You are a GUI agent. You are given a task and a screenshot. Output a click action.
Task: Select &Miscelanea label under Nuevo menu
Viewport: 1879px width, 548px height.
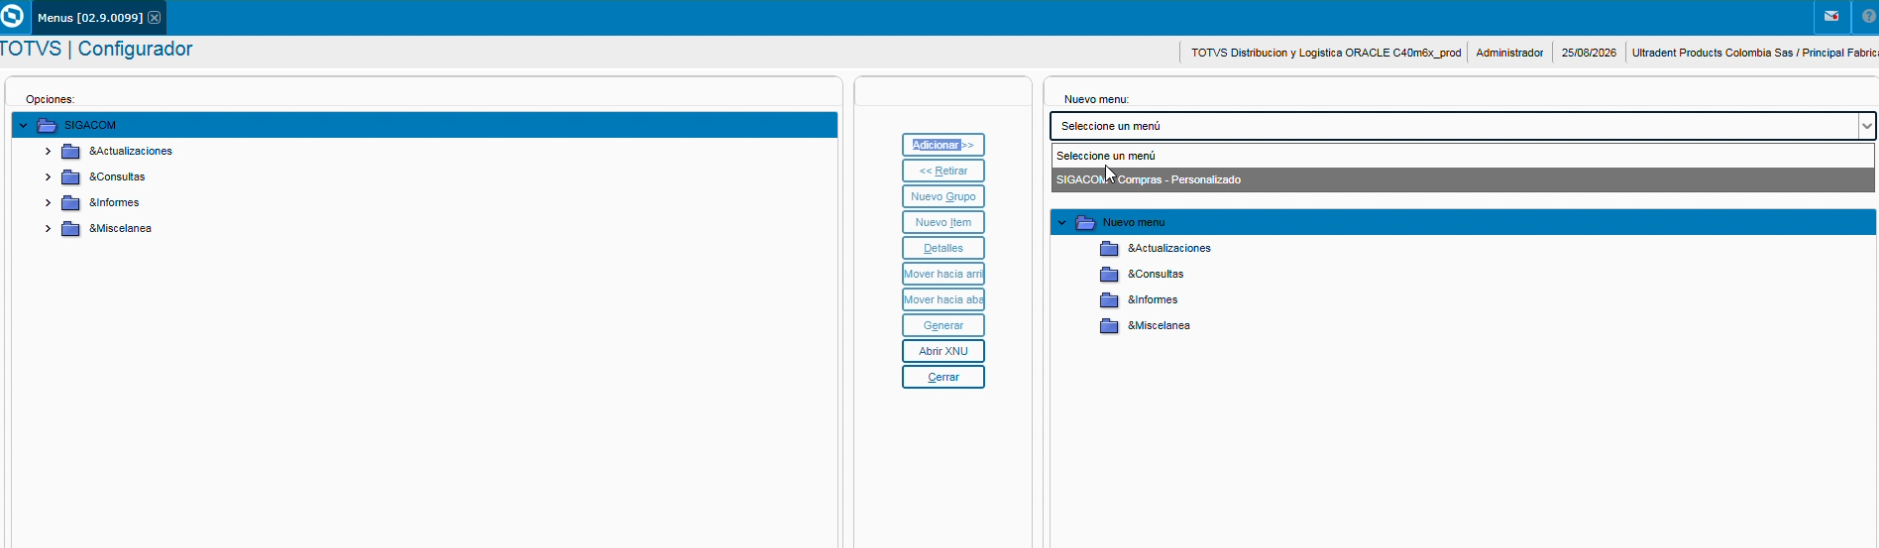(1159, 326)
